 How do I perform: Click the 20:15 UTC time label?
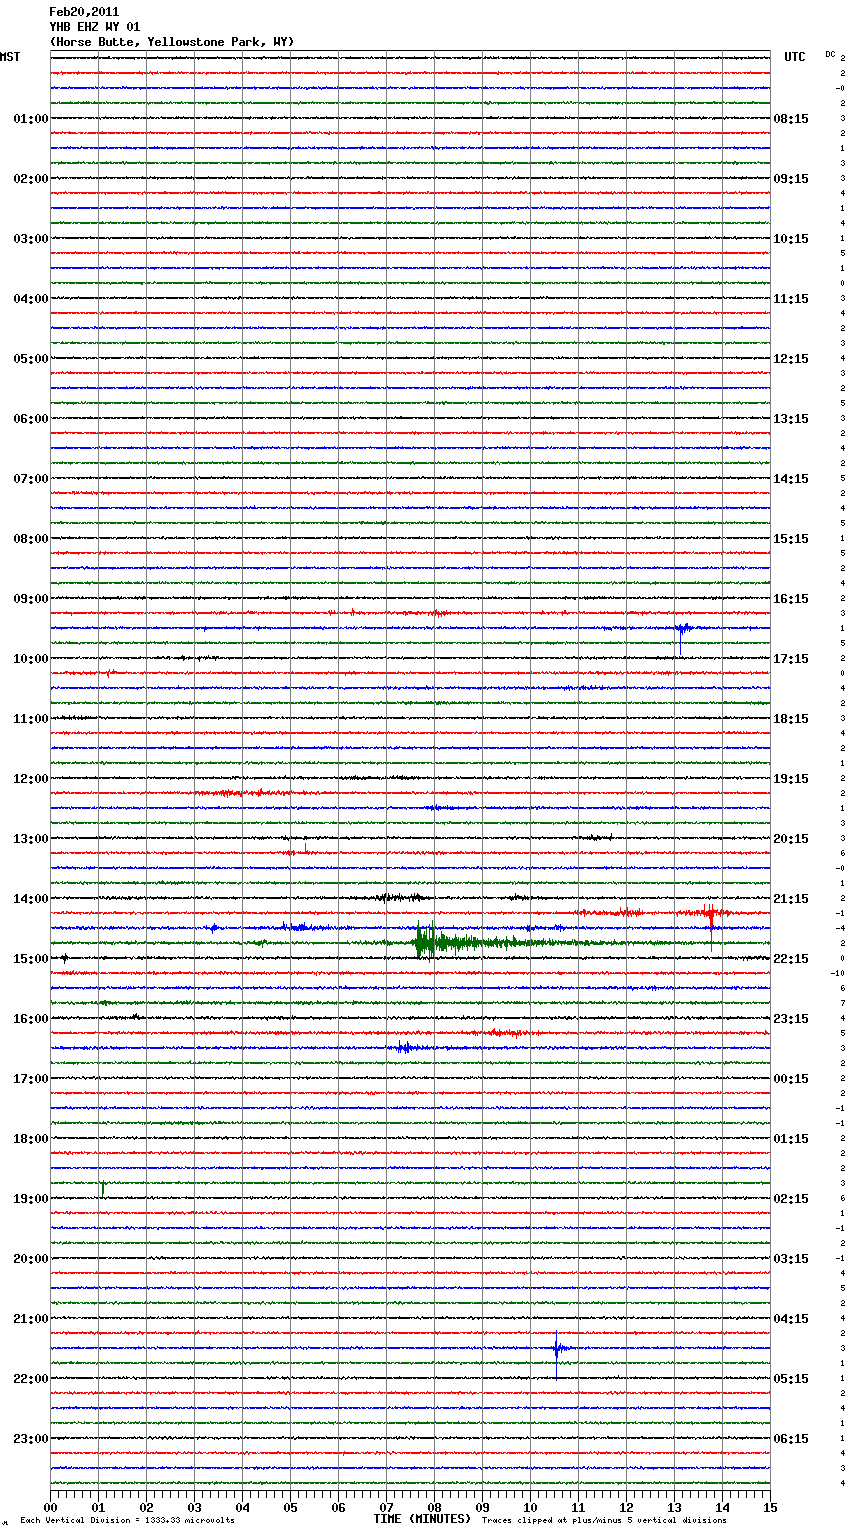791,839
